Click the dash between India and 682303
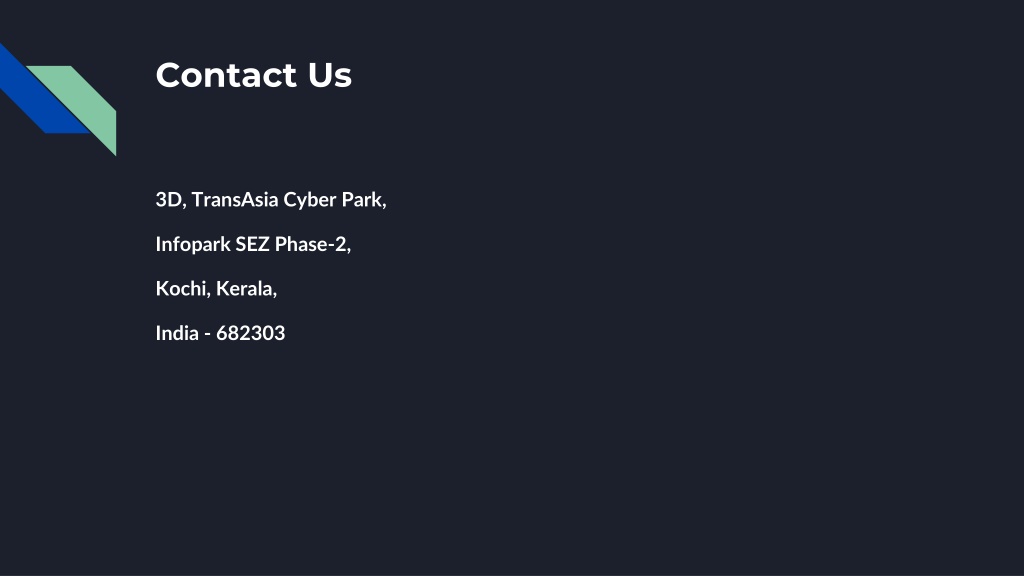 (x=208, y=334)
